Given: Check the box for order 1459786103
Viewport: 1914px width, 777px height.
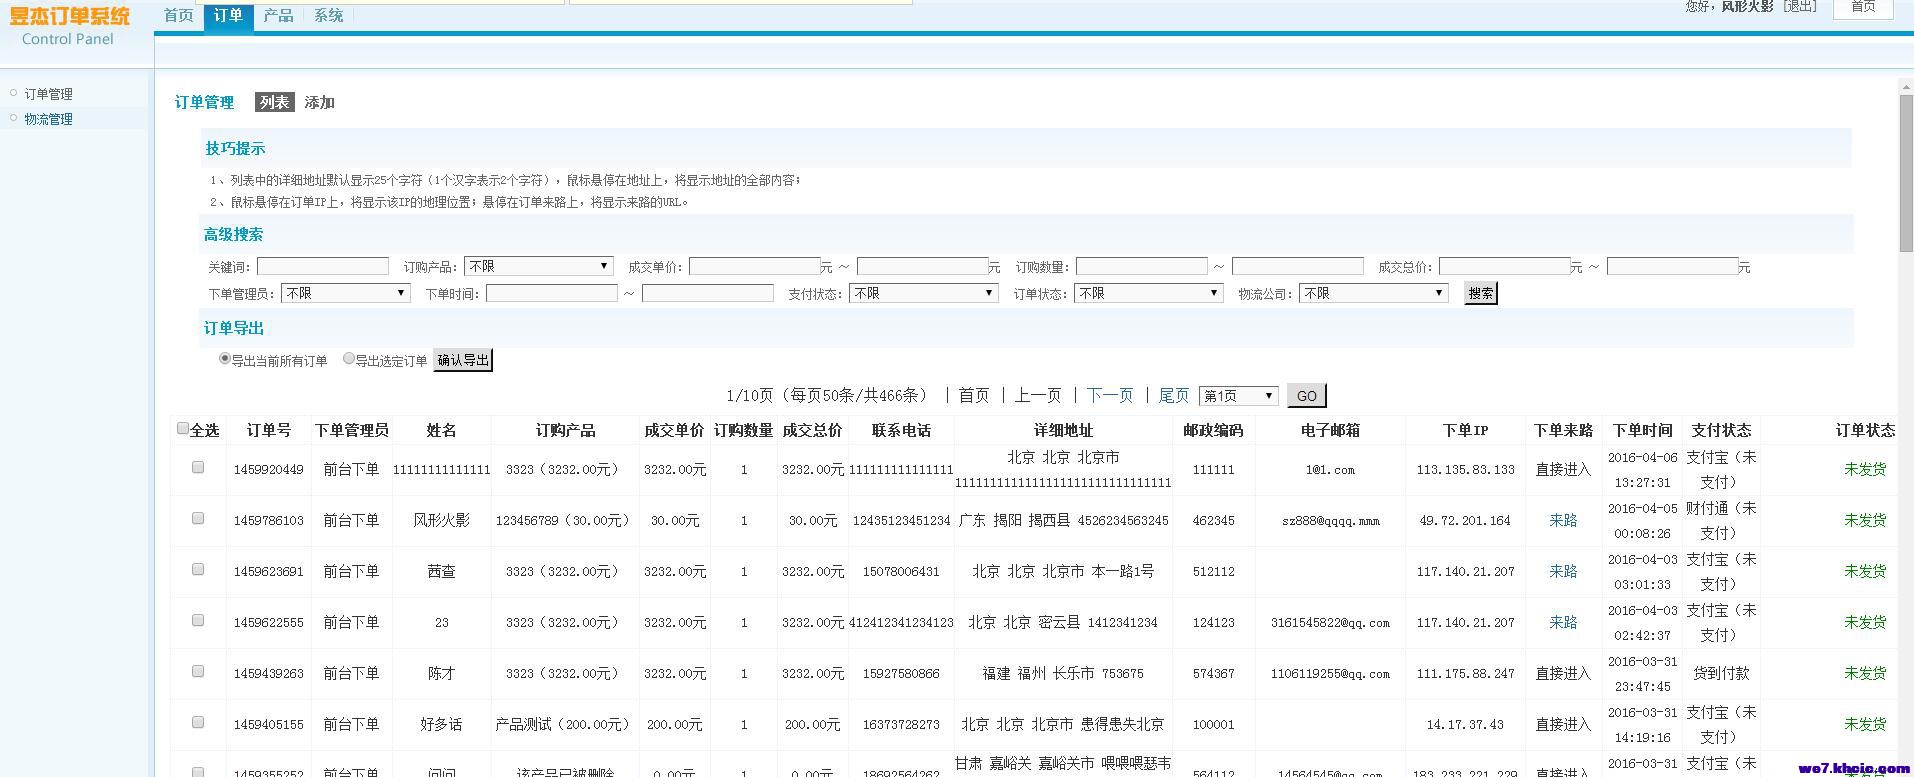Looking at the screenshot, I should 198,518.
